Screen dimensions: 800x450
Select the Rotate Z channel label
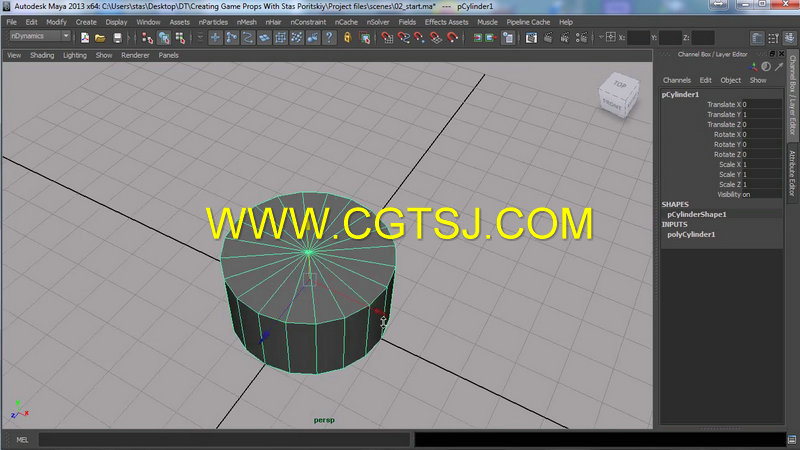[x=727, y=154]
